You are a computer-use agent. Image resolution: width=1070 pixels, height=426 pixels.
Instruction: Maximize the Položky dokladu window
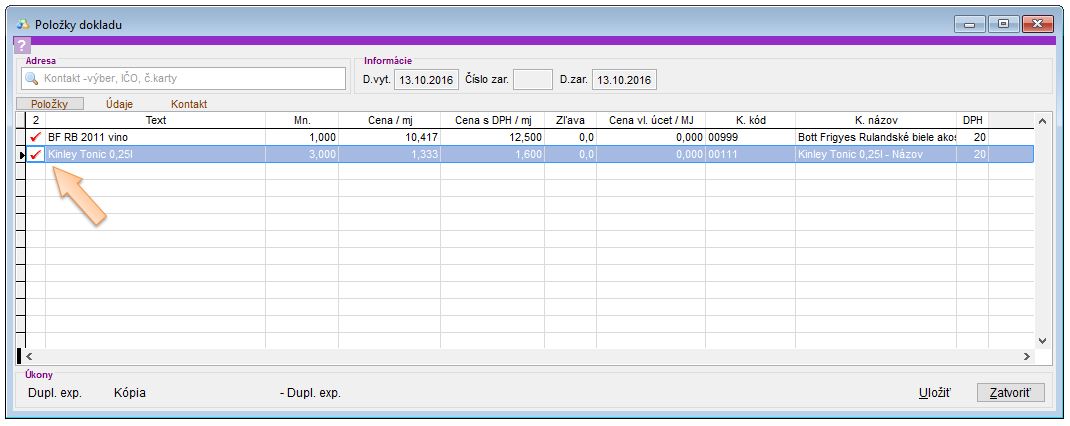point(1004,24)
